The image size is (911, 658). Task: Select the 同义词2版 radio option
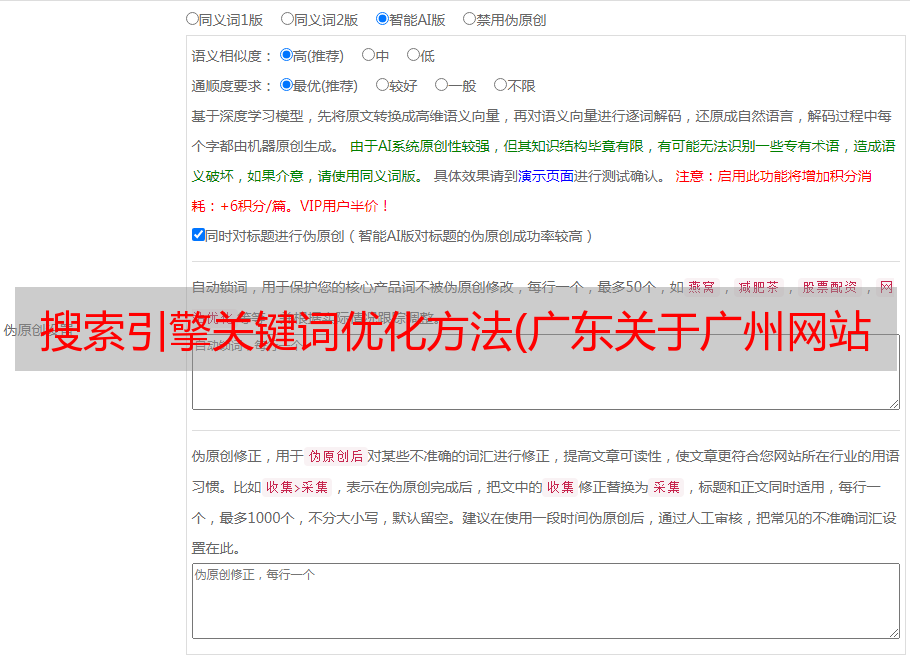(287, 19)
